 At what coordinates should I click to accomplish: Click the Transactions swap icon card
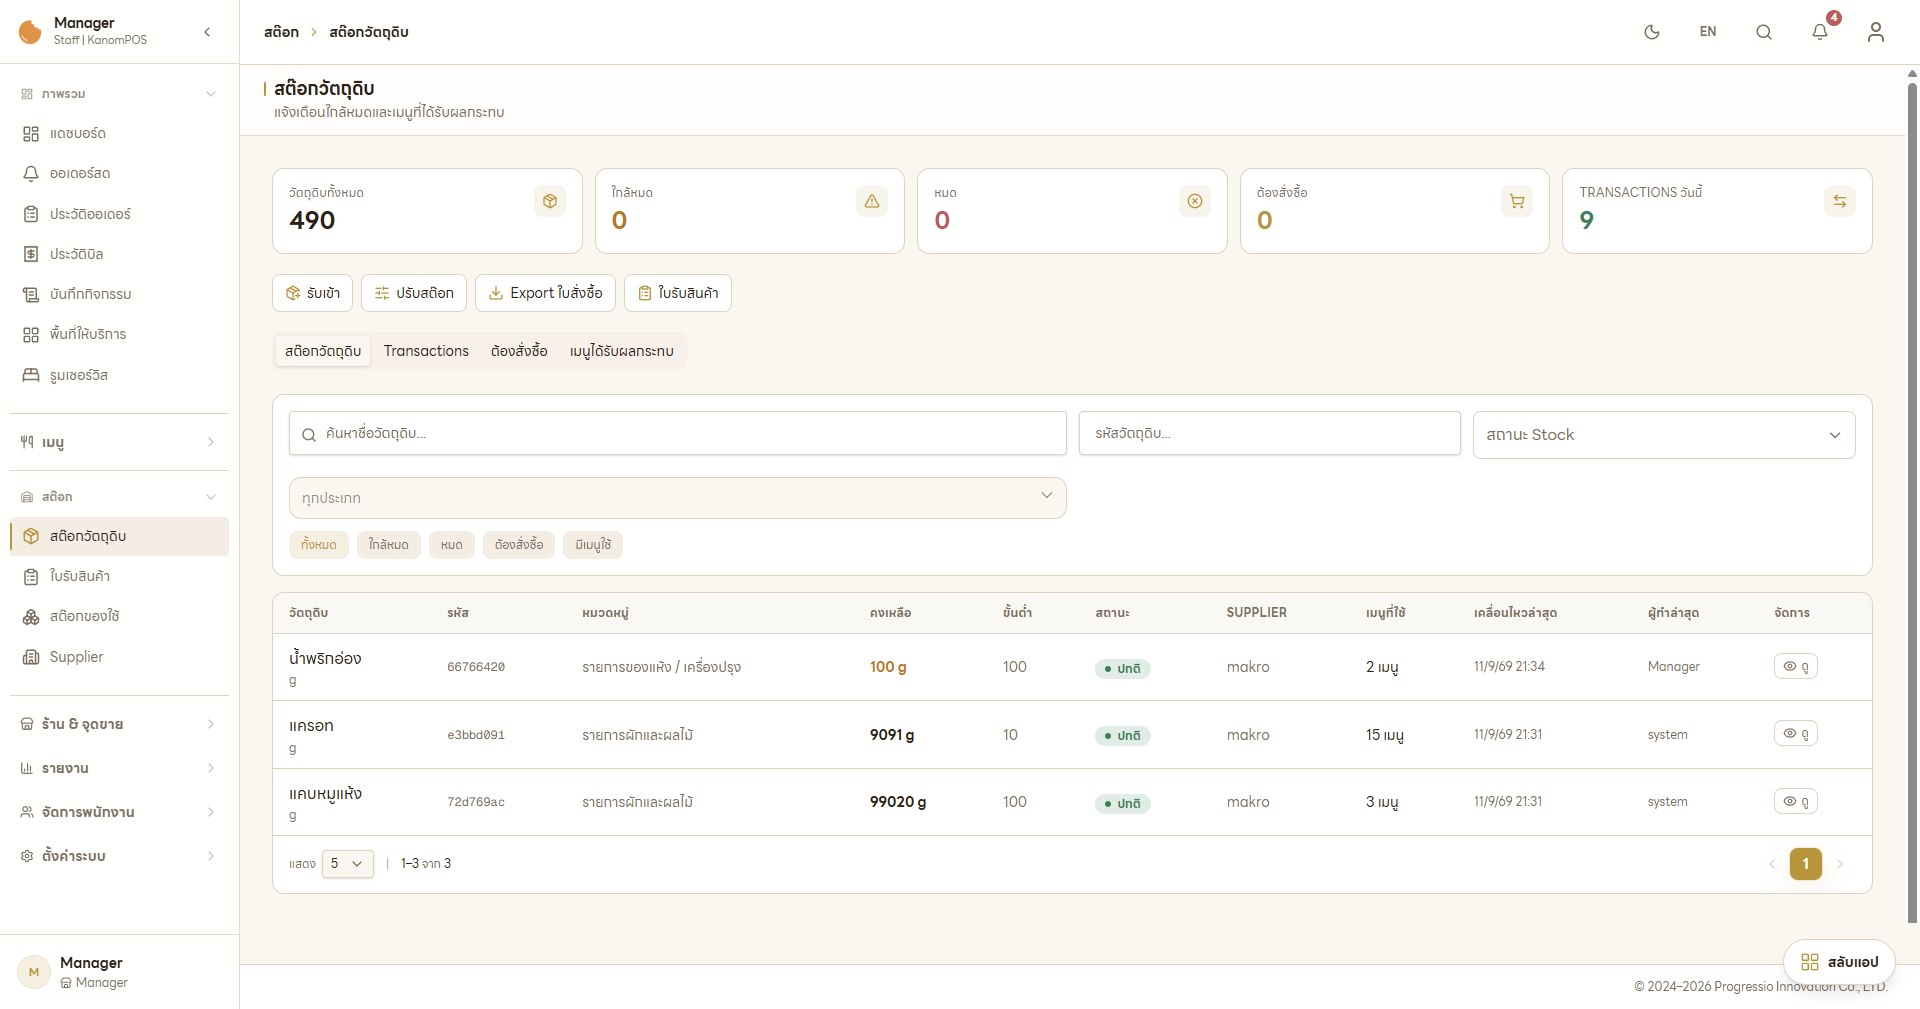click(x=1839, y=201)
